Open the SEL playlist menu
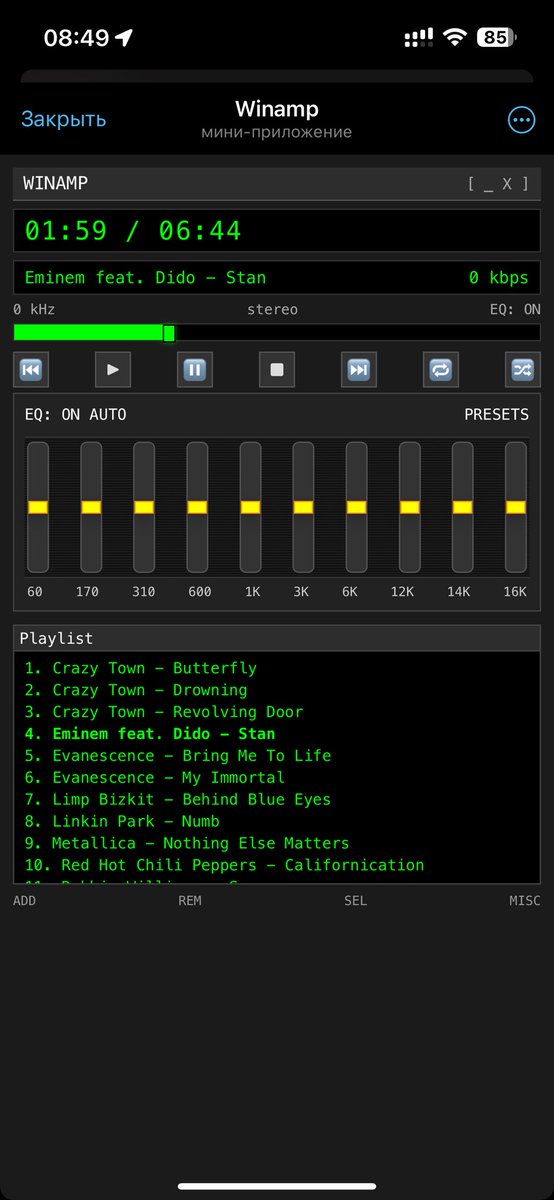Viewport: 554px width, 1200px height. click(355, 901)
